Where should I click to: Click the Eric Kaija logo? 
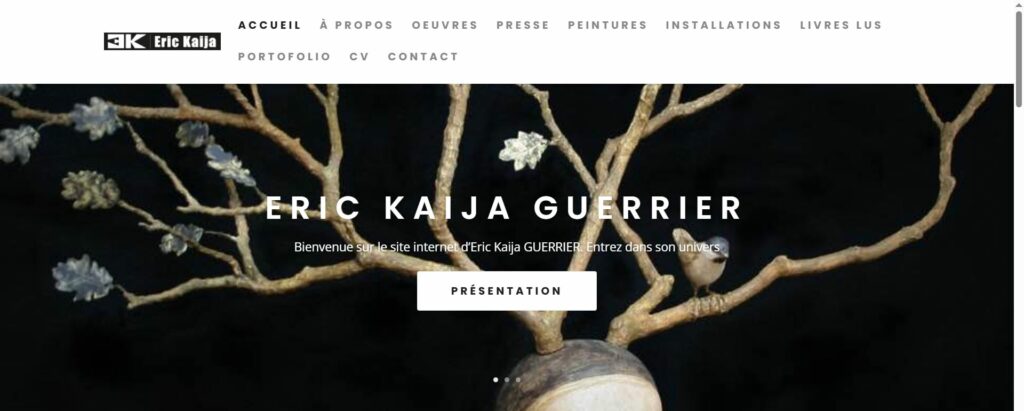pyautogui.click(x=162, y=41)
